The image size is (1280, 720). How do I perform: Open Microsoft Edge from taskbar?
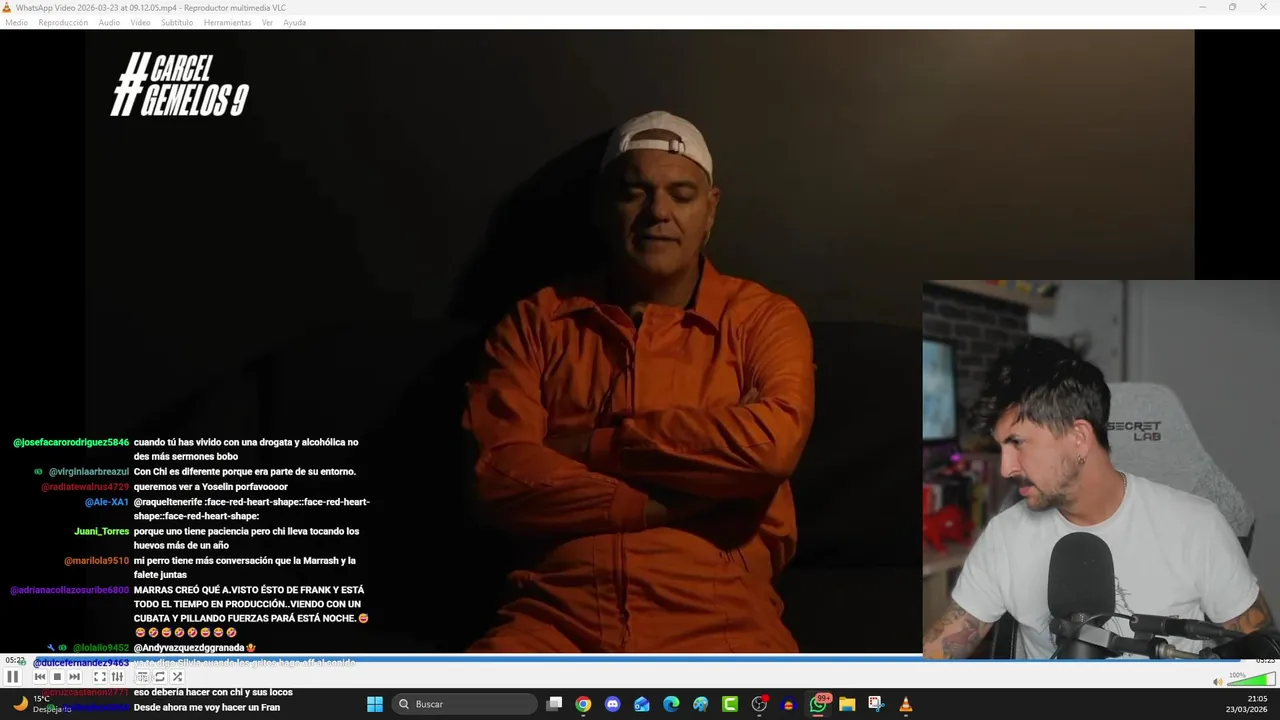[671, 704]
